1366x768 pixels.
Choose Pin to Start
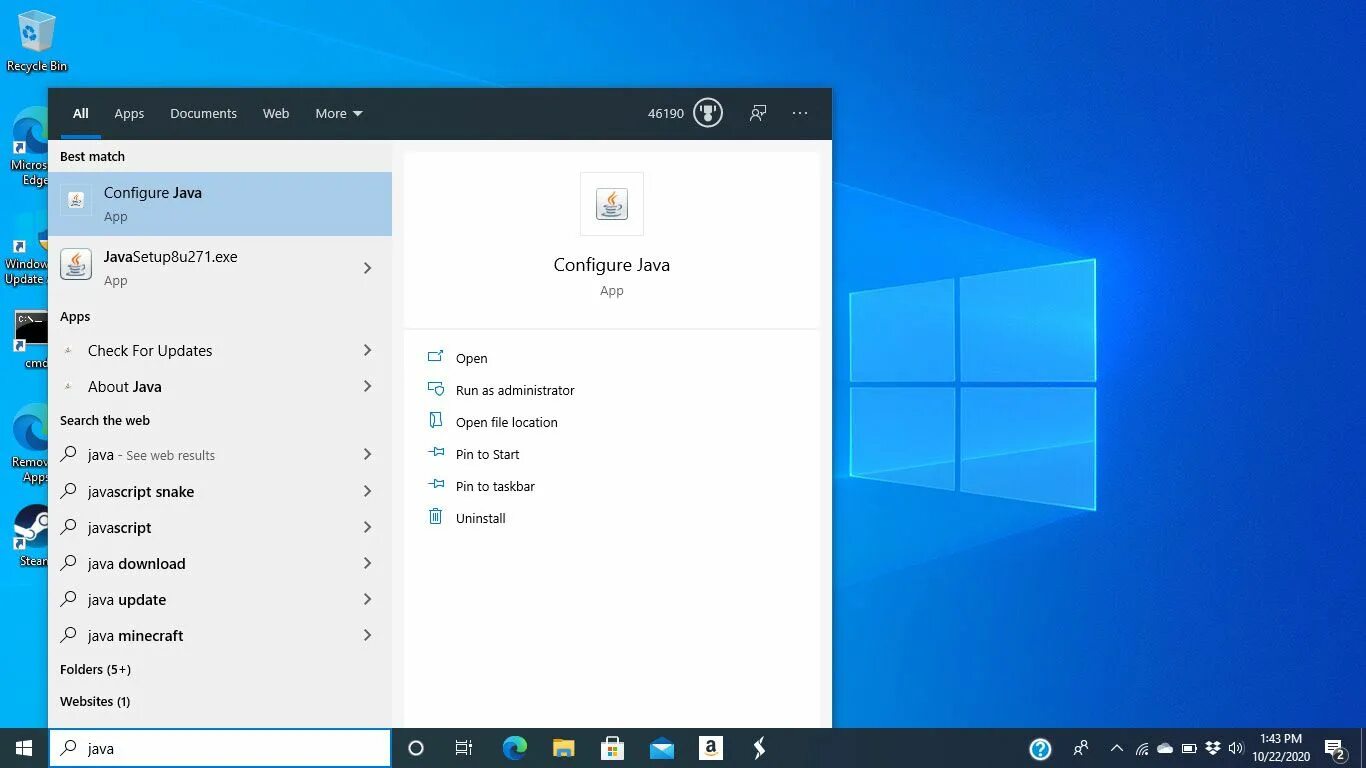point(487,454)
